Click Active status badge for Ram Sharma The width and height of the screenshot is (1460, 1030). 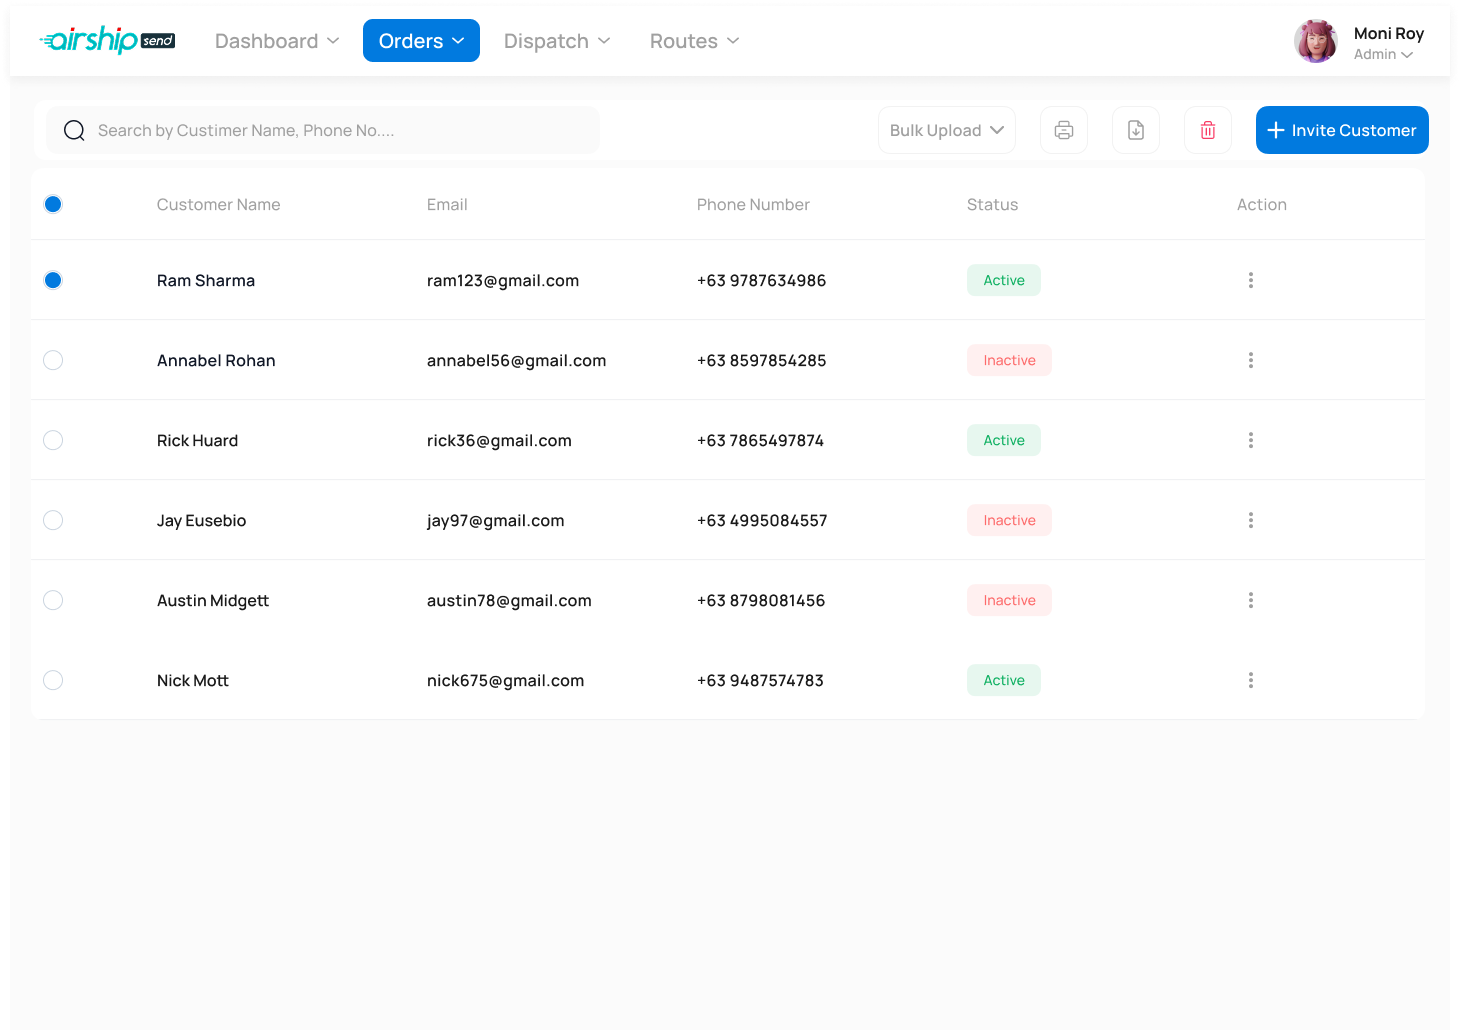[x=1004, y=280]
